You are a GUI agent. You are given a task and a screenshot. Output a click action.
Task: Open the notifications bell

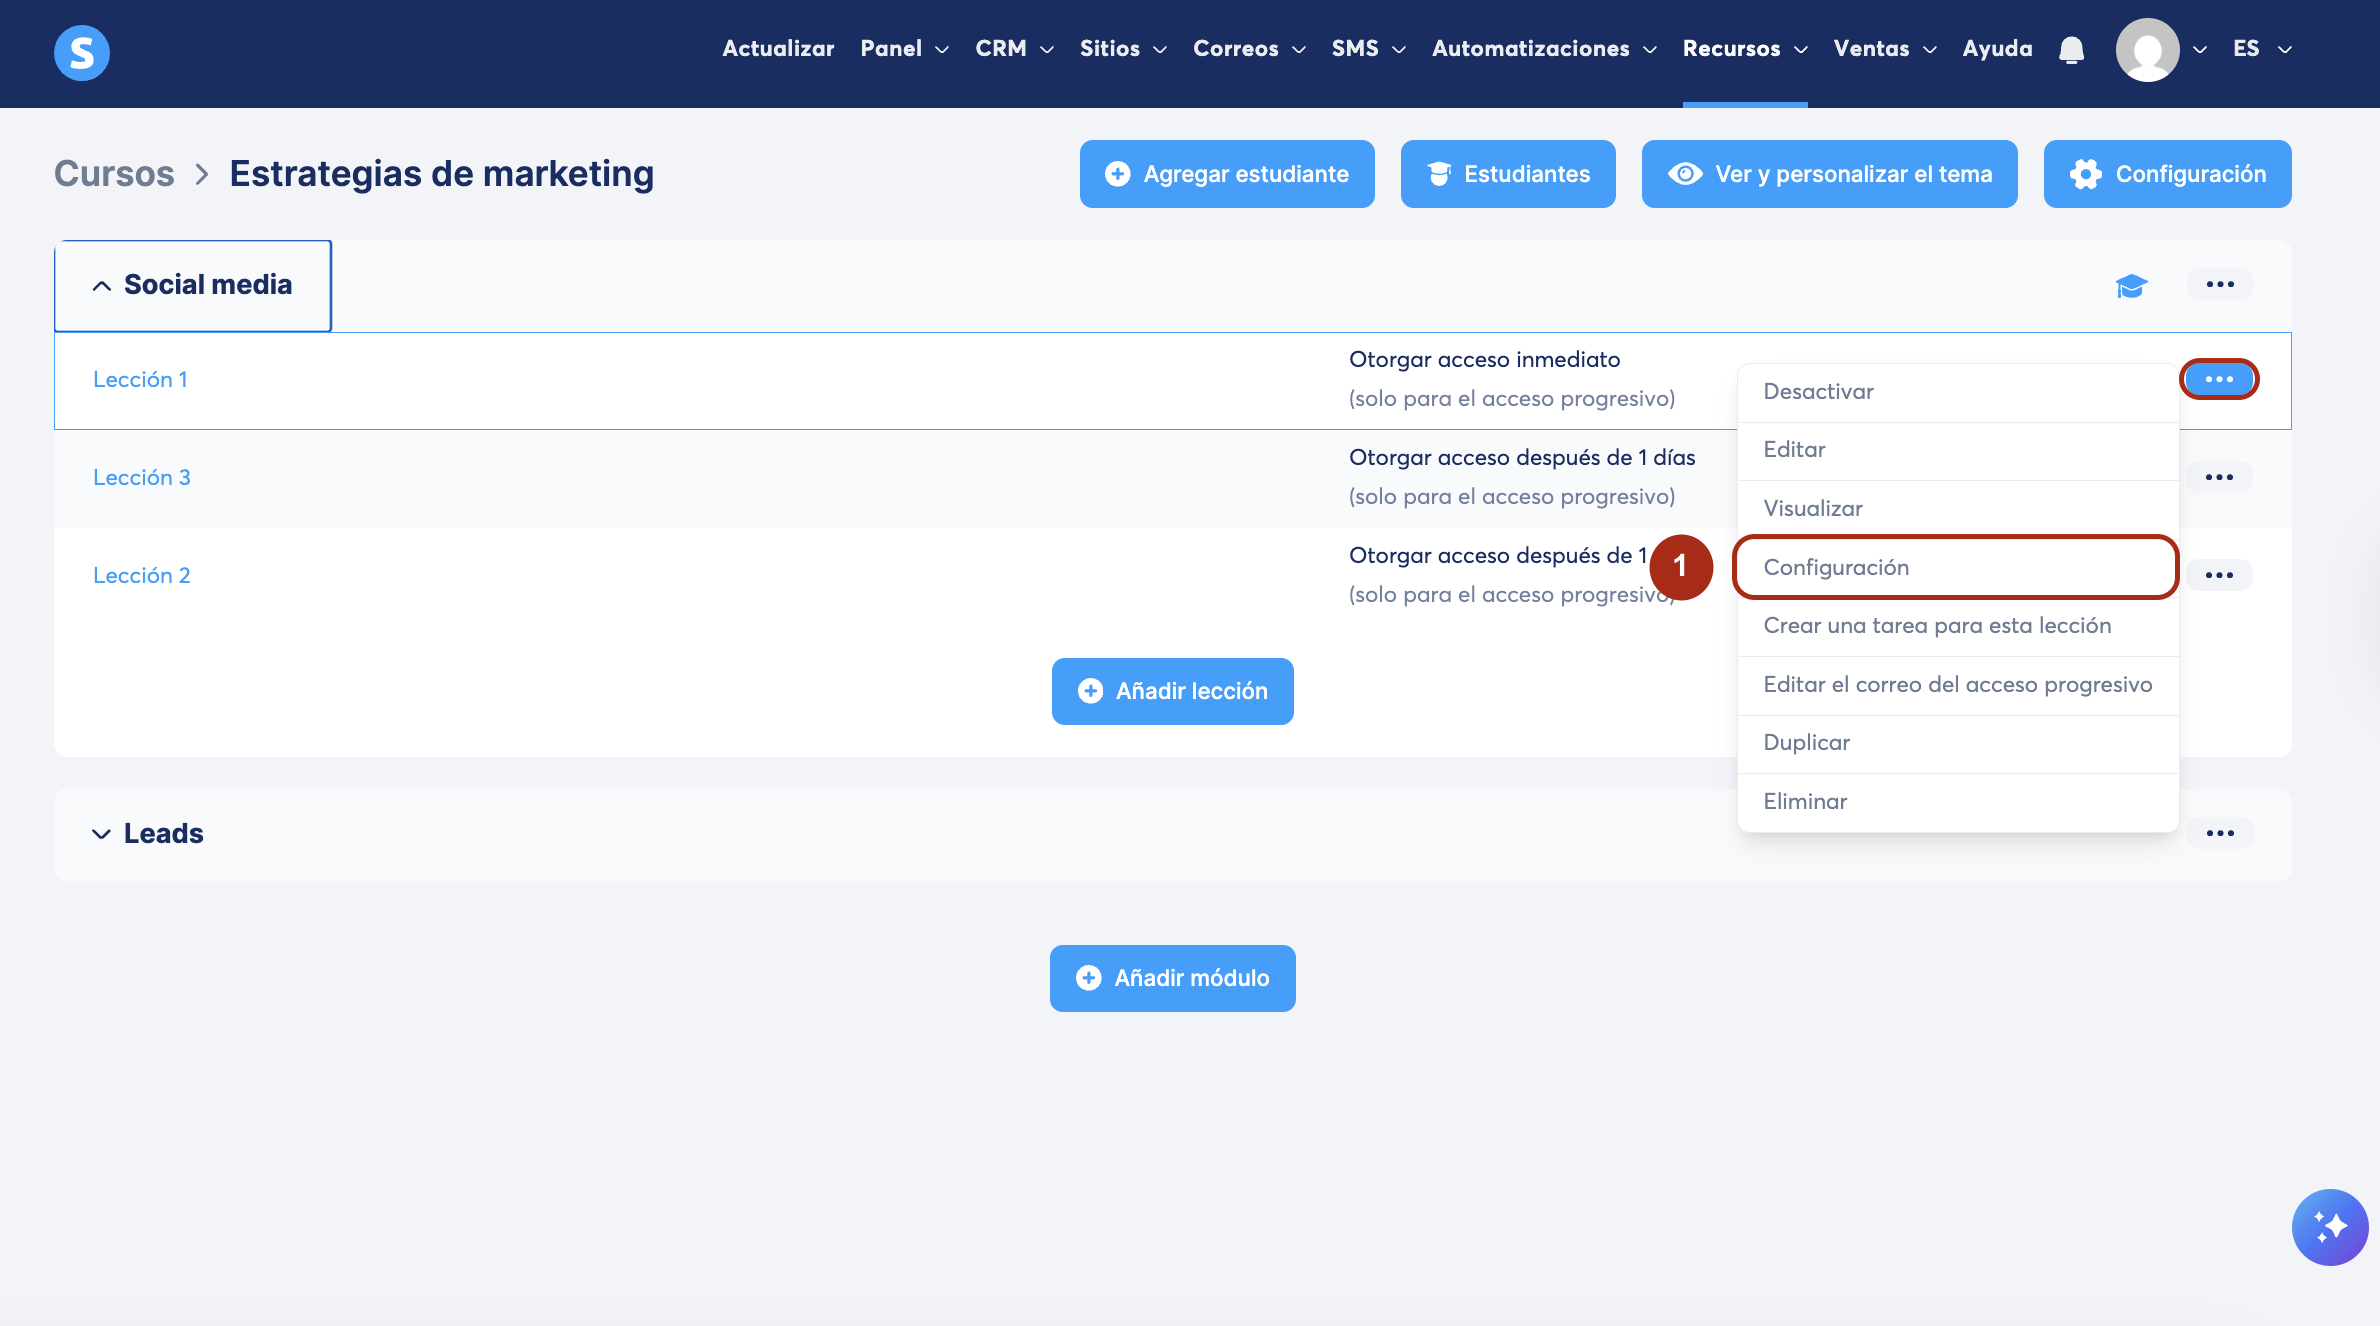pos(2071,49)
